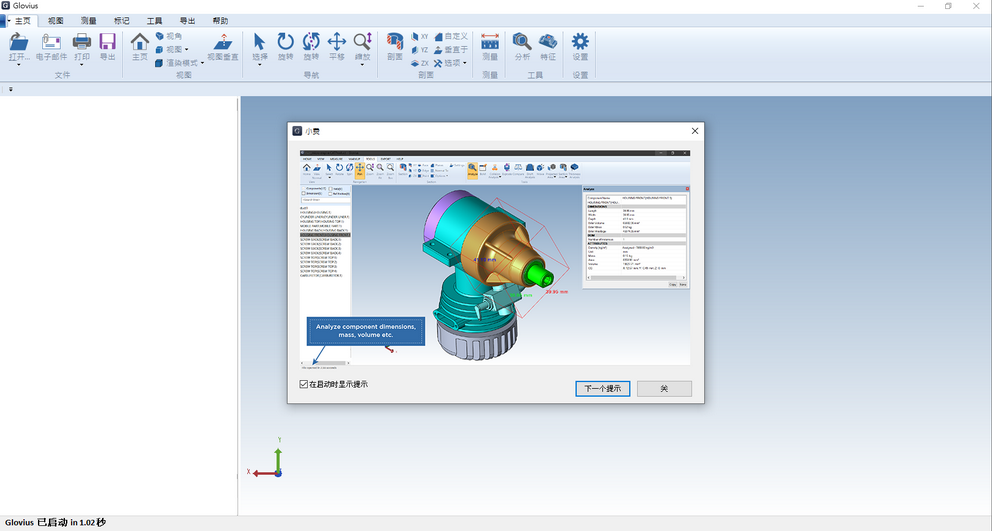The width and height of the screenshot is (992, 531).
Task: Close the tip dialog with the X
Action: tap(695, 131)
